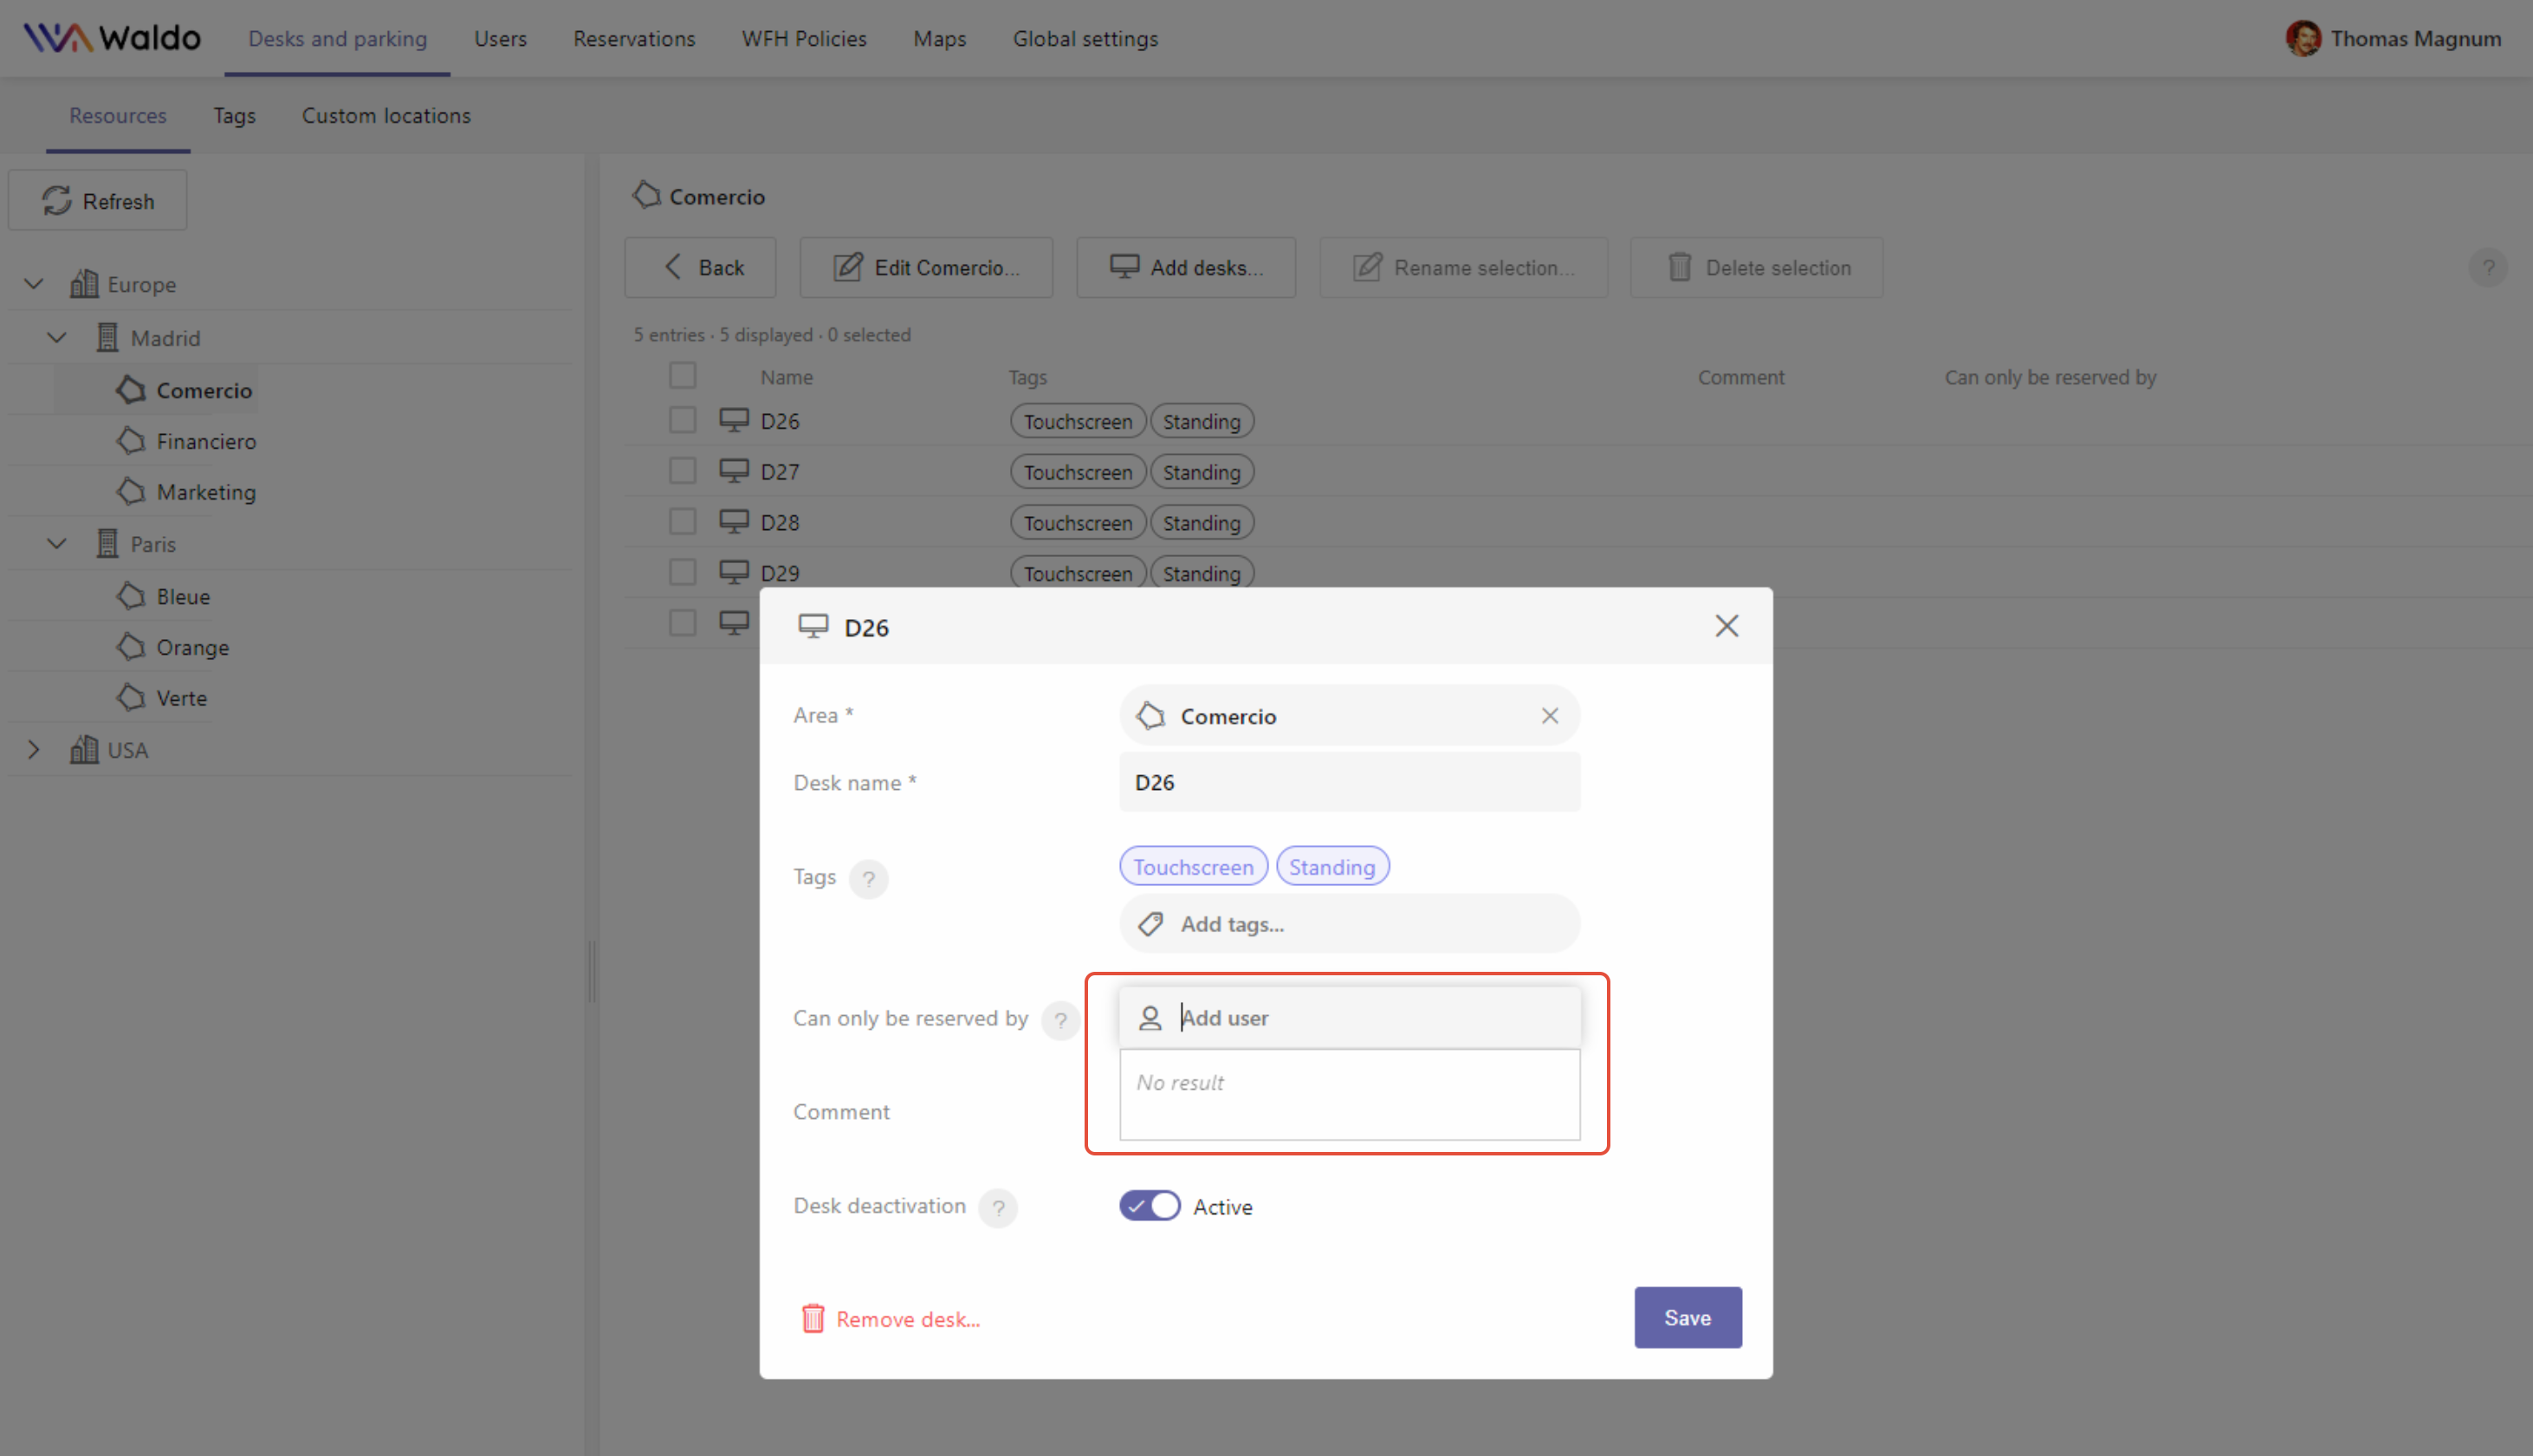Viewport: 2533px width, 1456px height.
Task: Open Global settings menu
Action: (x=1085, y=38)
